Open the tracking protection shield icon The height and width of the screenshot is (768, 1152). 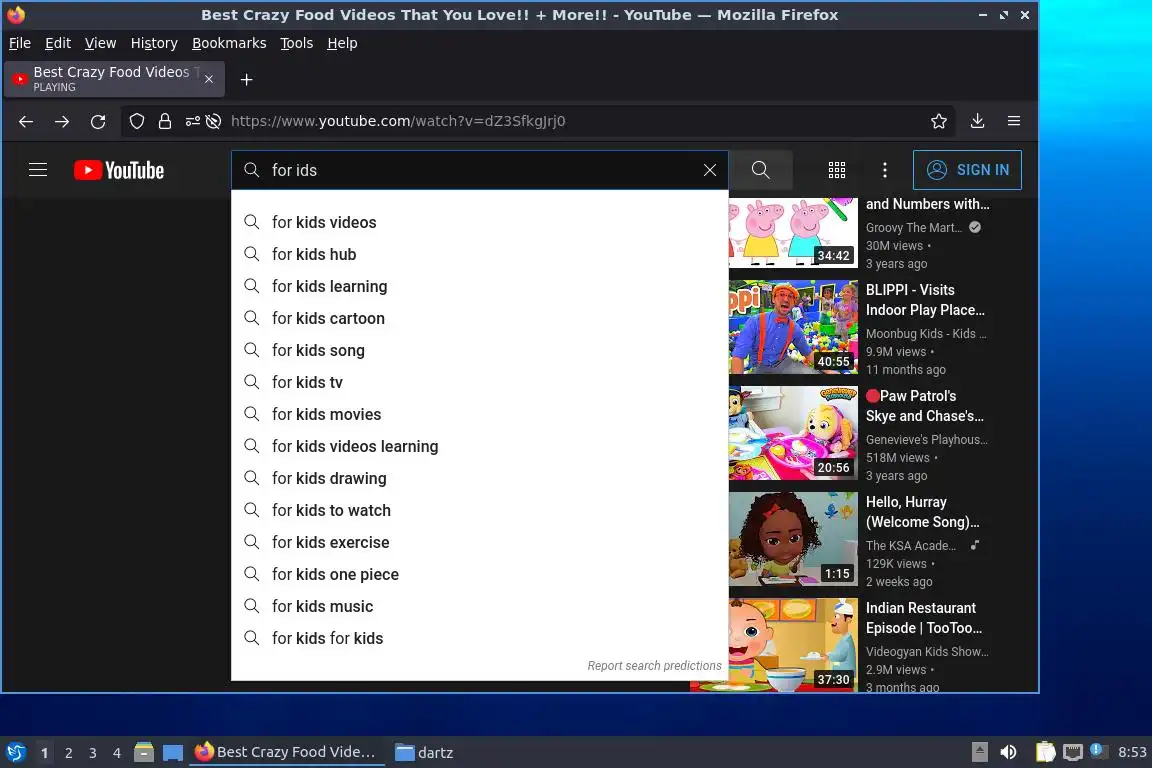pyautogui.click(x=137, y=121)
